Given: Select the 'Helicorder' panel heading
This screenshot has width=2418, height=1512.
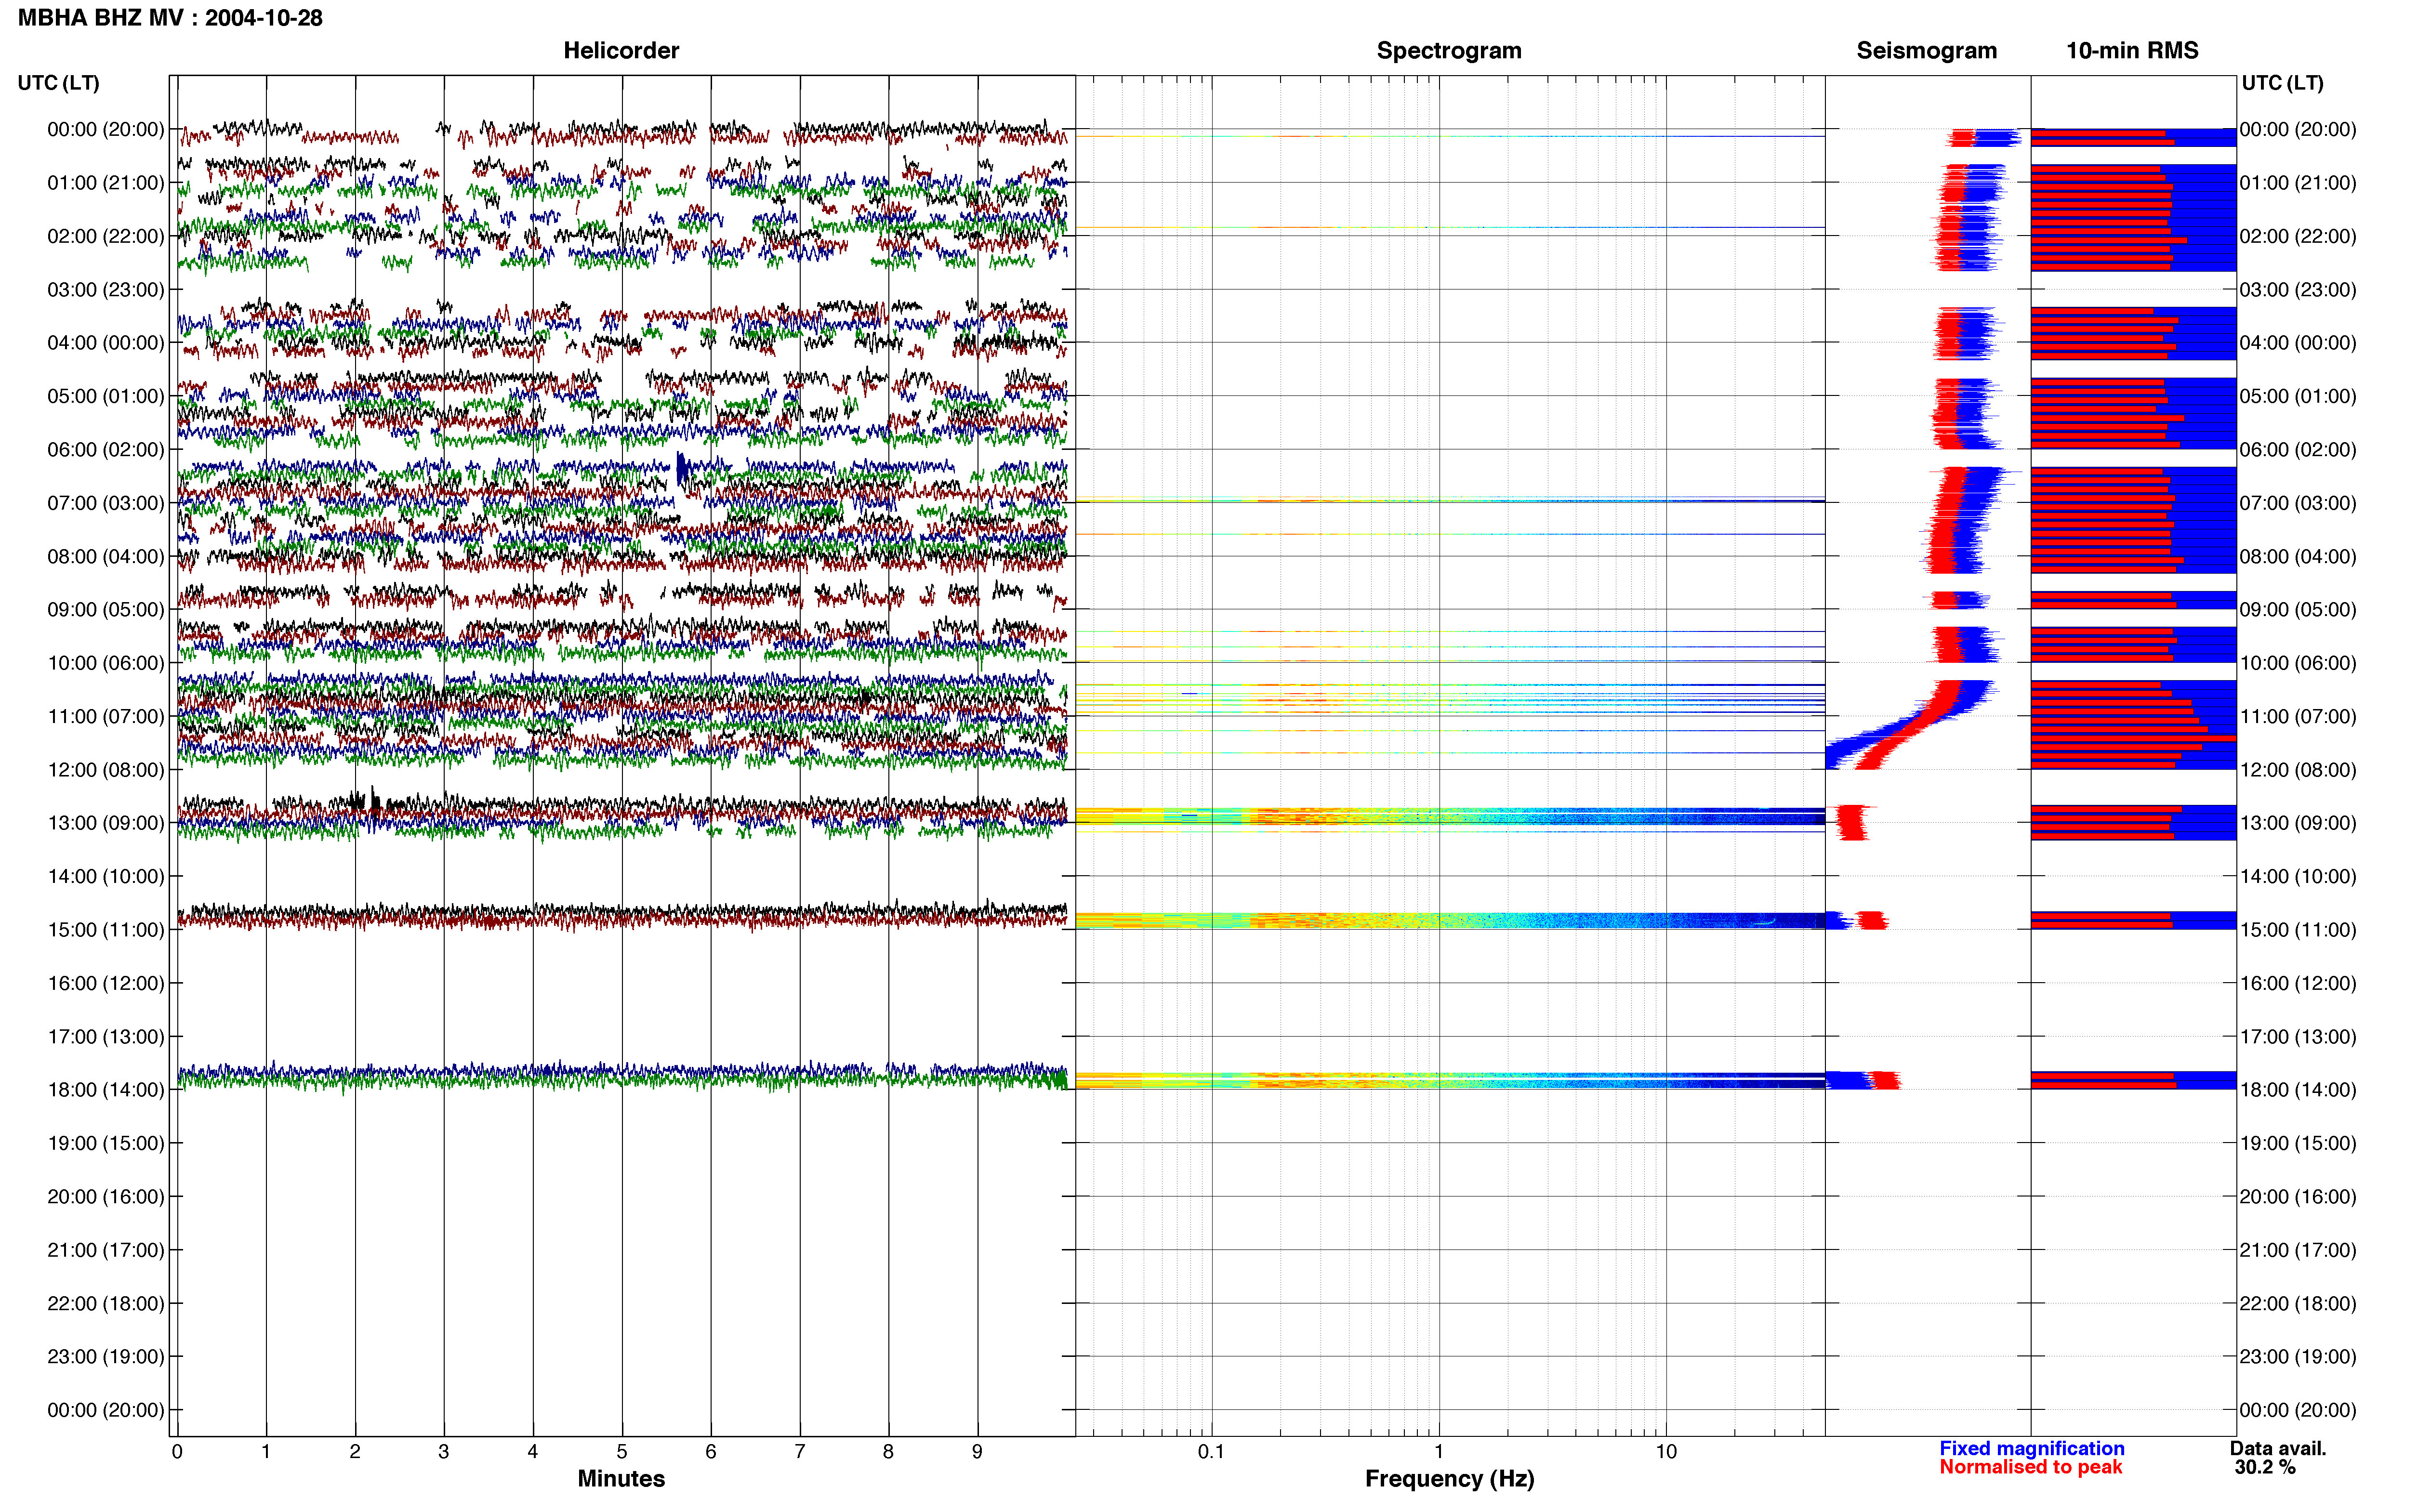Looking at the screenshot, I should 621,51.
